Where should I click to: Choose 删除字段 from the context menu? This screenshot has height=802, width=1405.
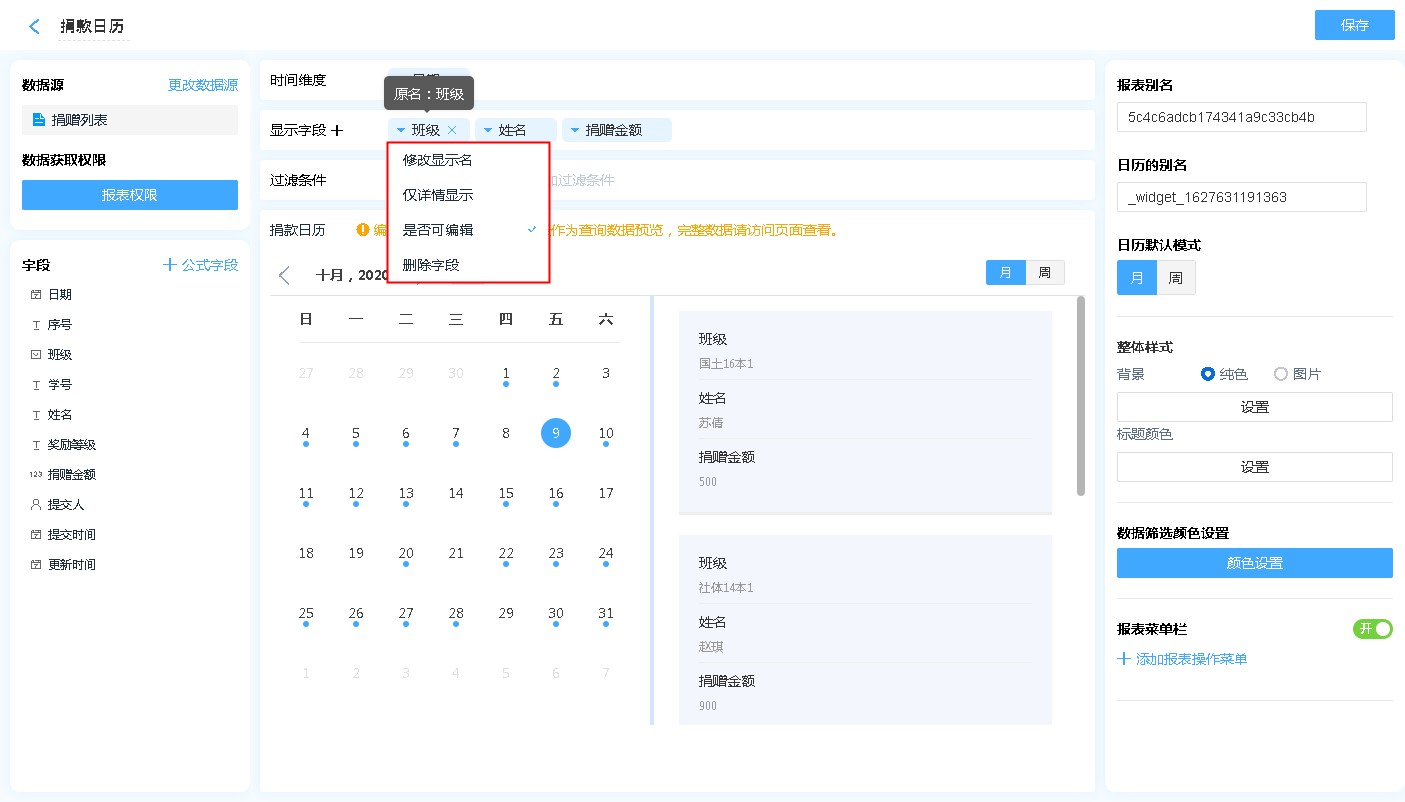pyautogui.click(x=431, y=265)
